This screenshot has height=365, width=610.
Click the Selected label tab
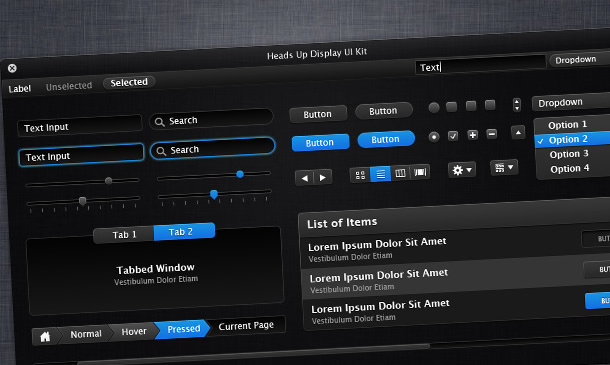129,82
